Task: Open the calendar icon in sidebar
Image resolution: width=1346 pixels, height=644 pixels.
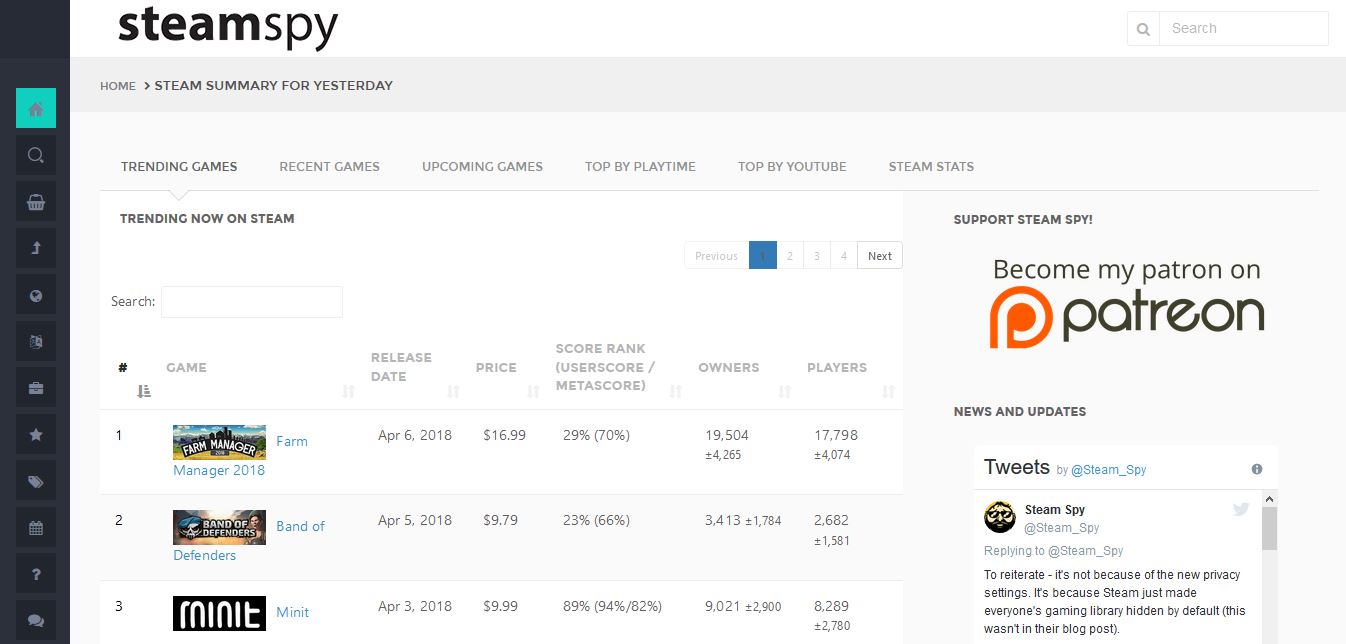Action: click(36, 527)
